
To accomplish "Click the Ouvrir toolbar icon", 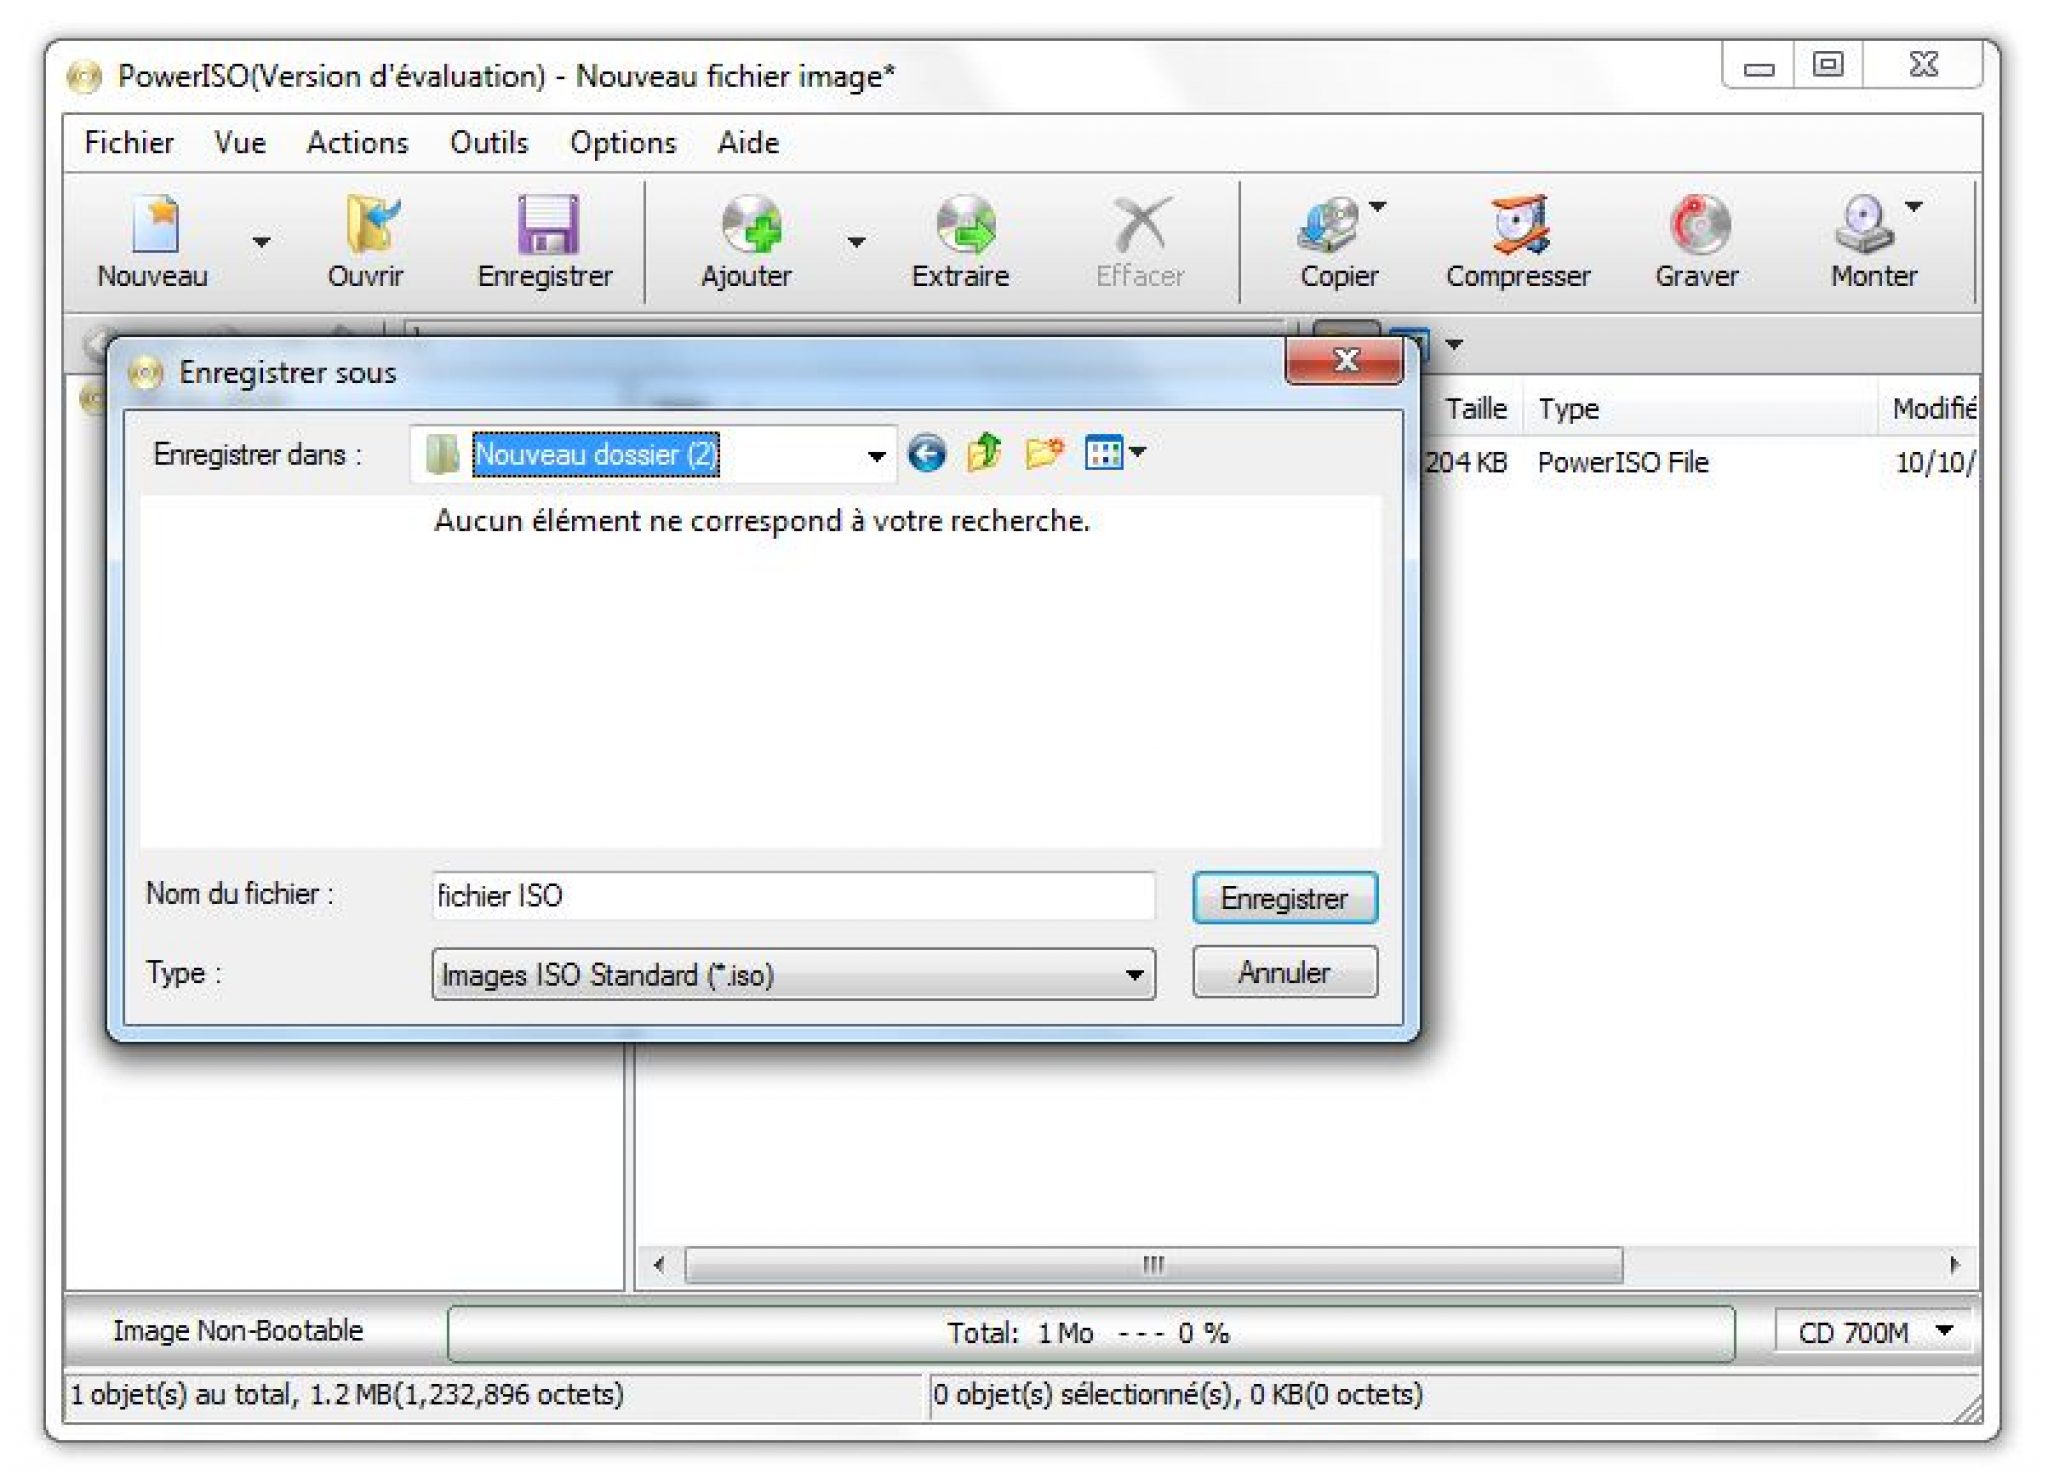I will pos(368,225).
